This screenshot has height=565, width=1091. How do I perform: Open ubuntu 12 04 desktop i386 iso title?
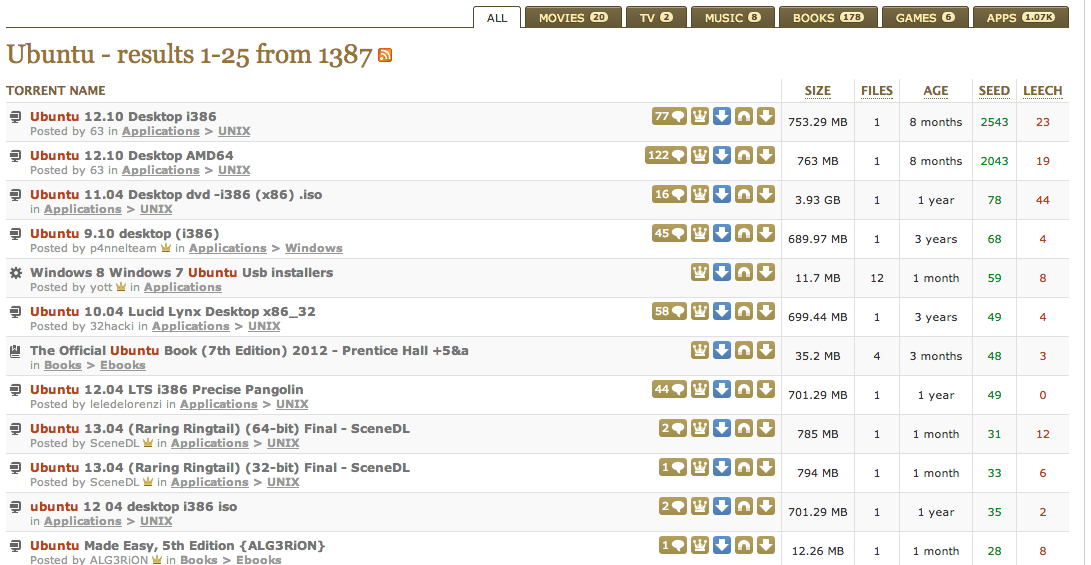pos(134,506)
